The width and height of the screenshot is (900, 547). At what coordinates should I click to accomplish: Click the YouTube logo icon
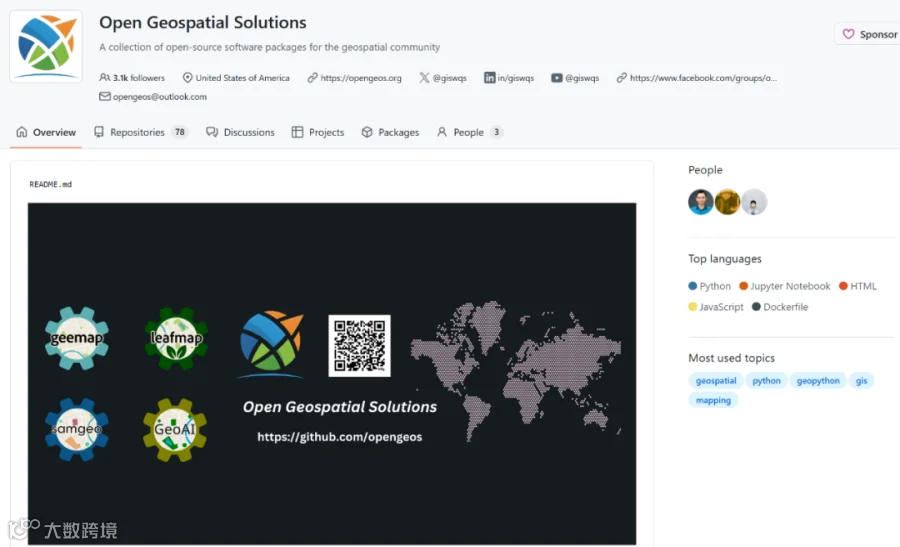pos(557,77)
